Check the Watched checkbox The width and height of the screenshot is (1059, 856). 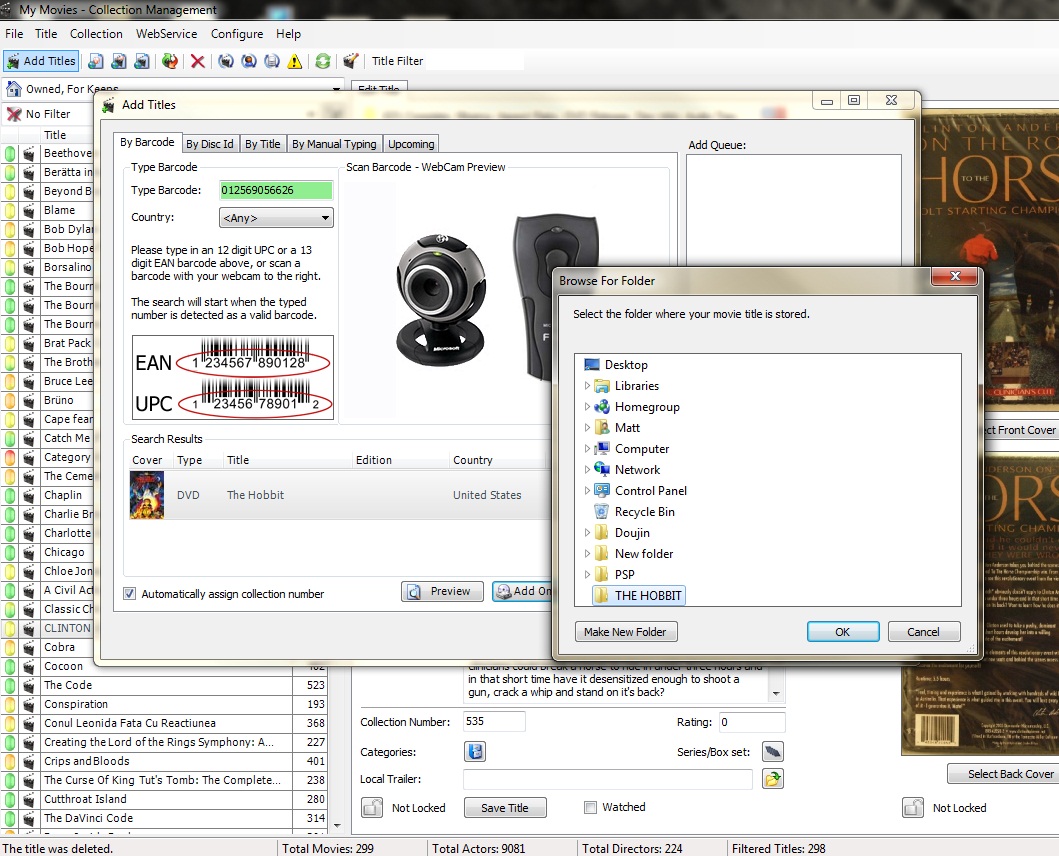click(x=590, y=807)
